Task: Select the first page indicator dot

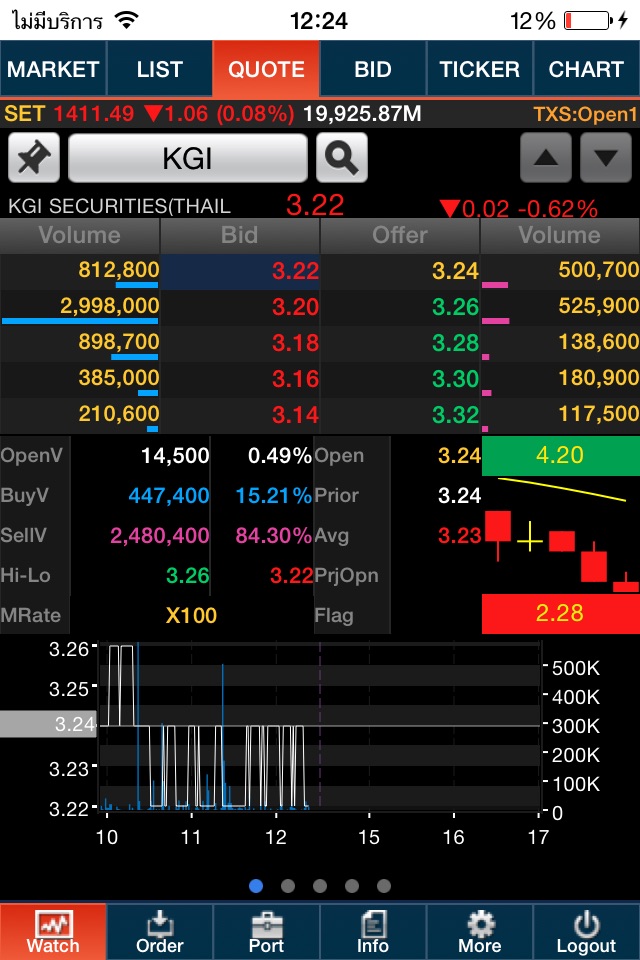Action: coord(256,886)
